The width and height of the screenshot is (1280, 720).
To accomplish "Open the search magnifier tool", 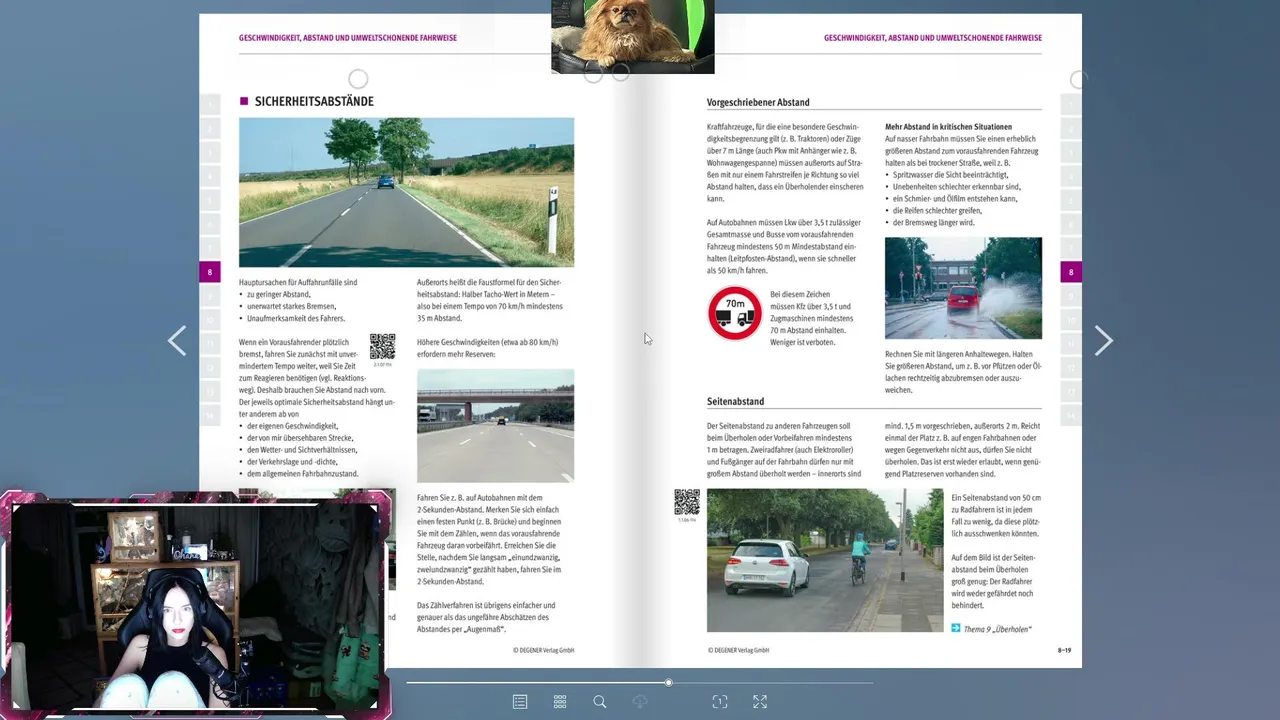I will click(x=600, y=702).
